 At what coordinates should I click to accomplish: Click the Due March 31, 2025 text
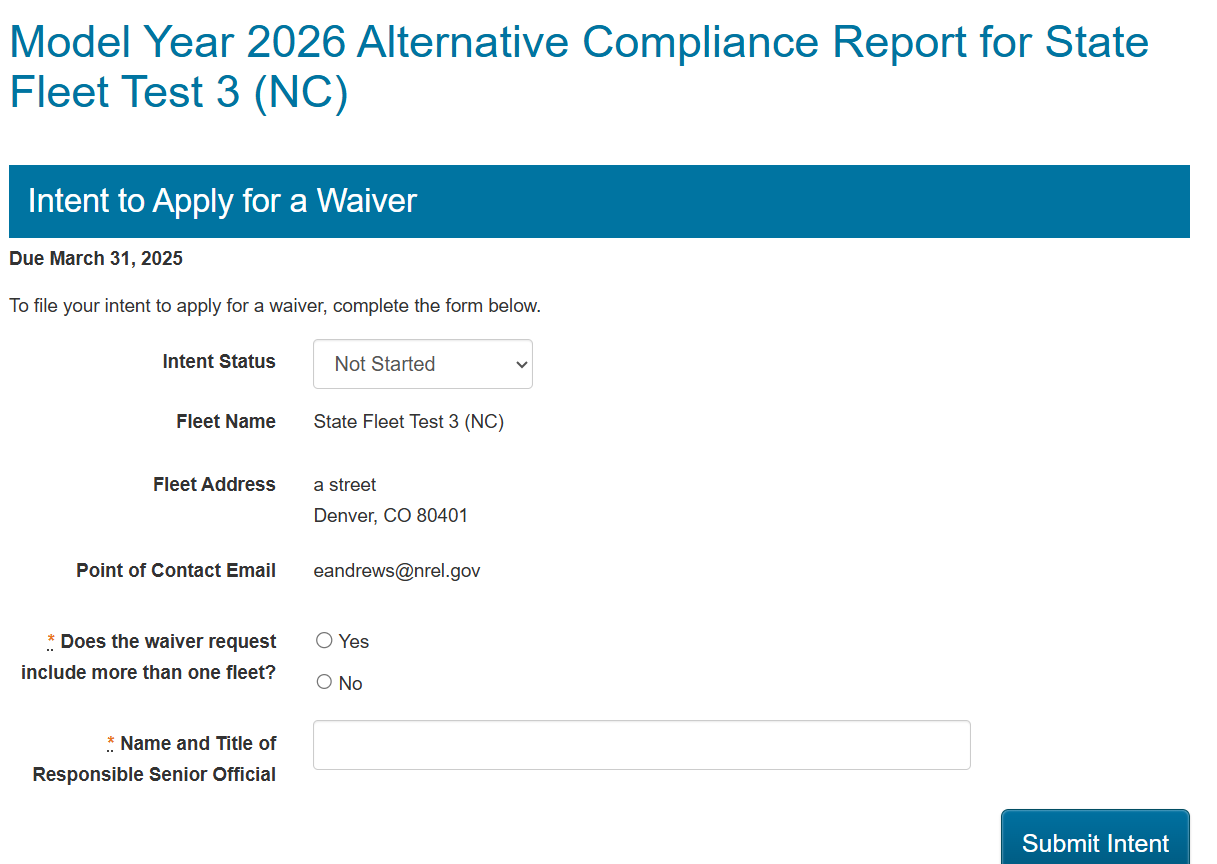pyautogui.click(x=96, y=259)
